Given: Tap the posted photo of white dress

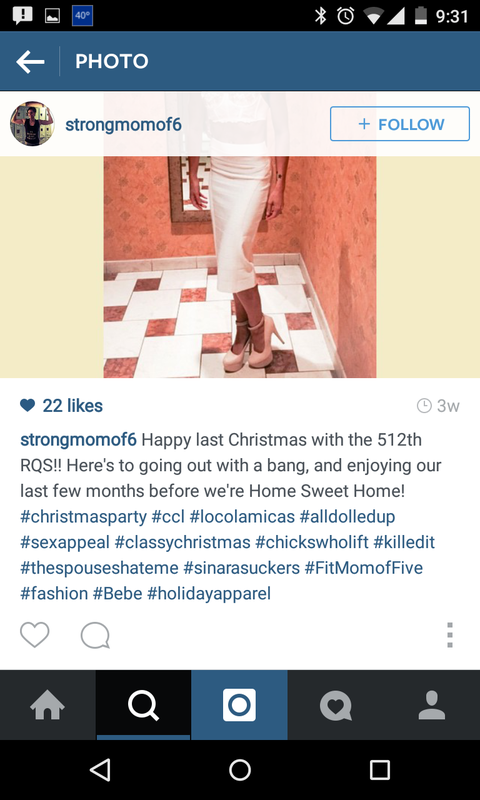Looking at the screenshot, I should [240, 236].
